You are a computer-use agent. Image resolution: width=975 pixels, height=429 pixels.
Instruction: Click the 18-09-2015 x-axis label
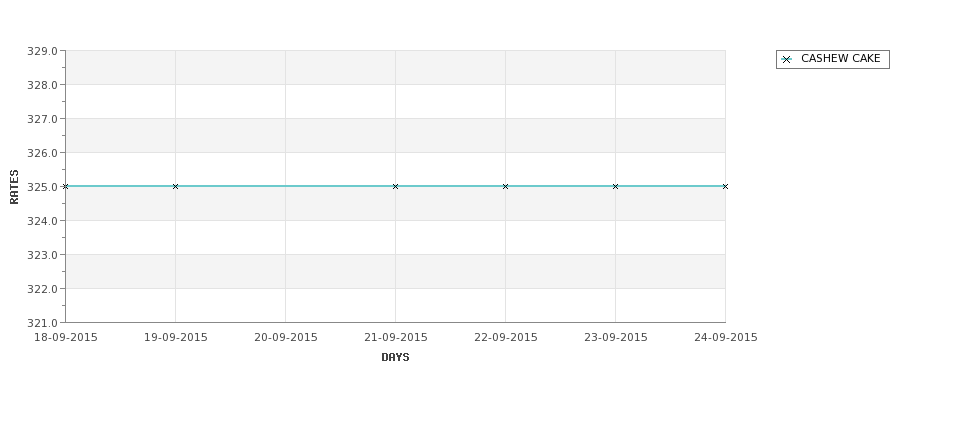[66, 338]
